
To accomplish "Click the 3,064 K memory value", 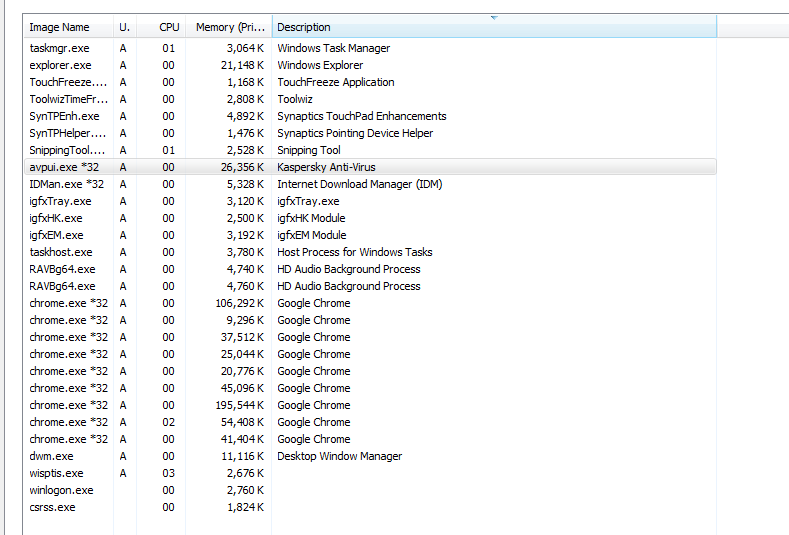I will [245, 48].
